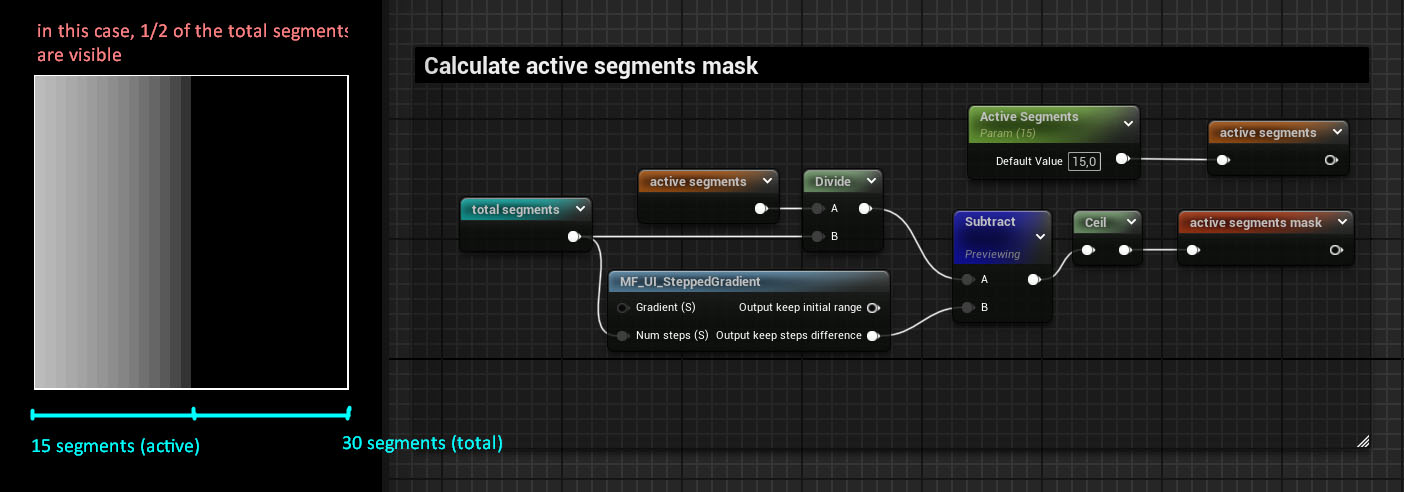Click the Divide node B input pin
The height and width of the screenshot is (492, 1404).
[x=818, y=237]
